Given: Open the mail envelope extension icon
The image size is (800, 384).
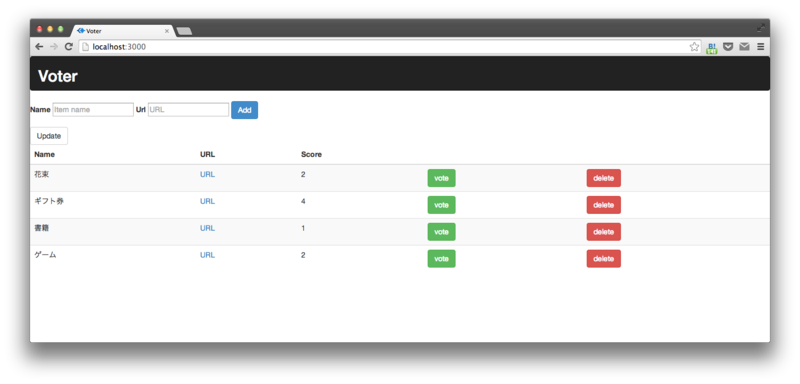Looking at the screenshot, I should 744,47.
